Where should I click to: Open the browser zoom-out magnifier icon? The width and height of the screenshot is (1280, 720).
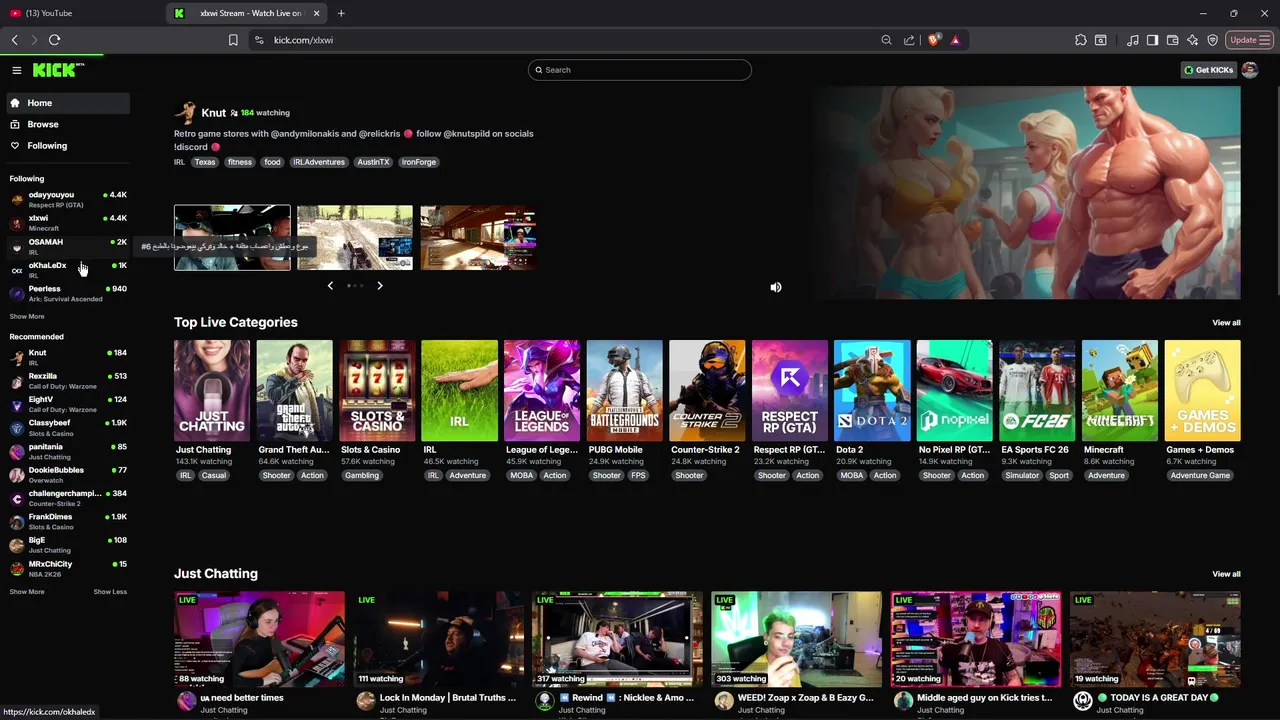click(886, 40)
